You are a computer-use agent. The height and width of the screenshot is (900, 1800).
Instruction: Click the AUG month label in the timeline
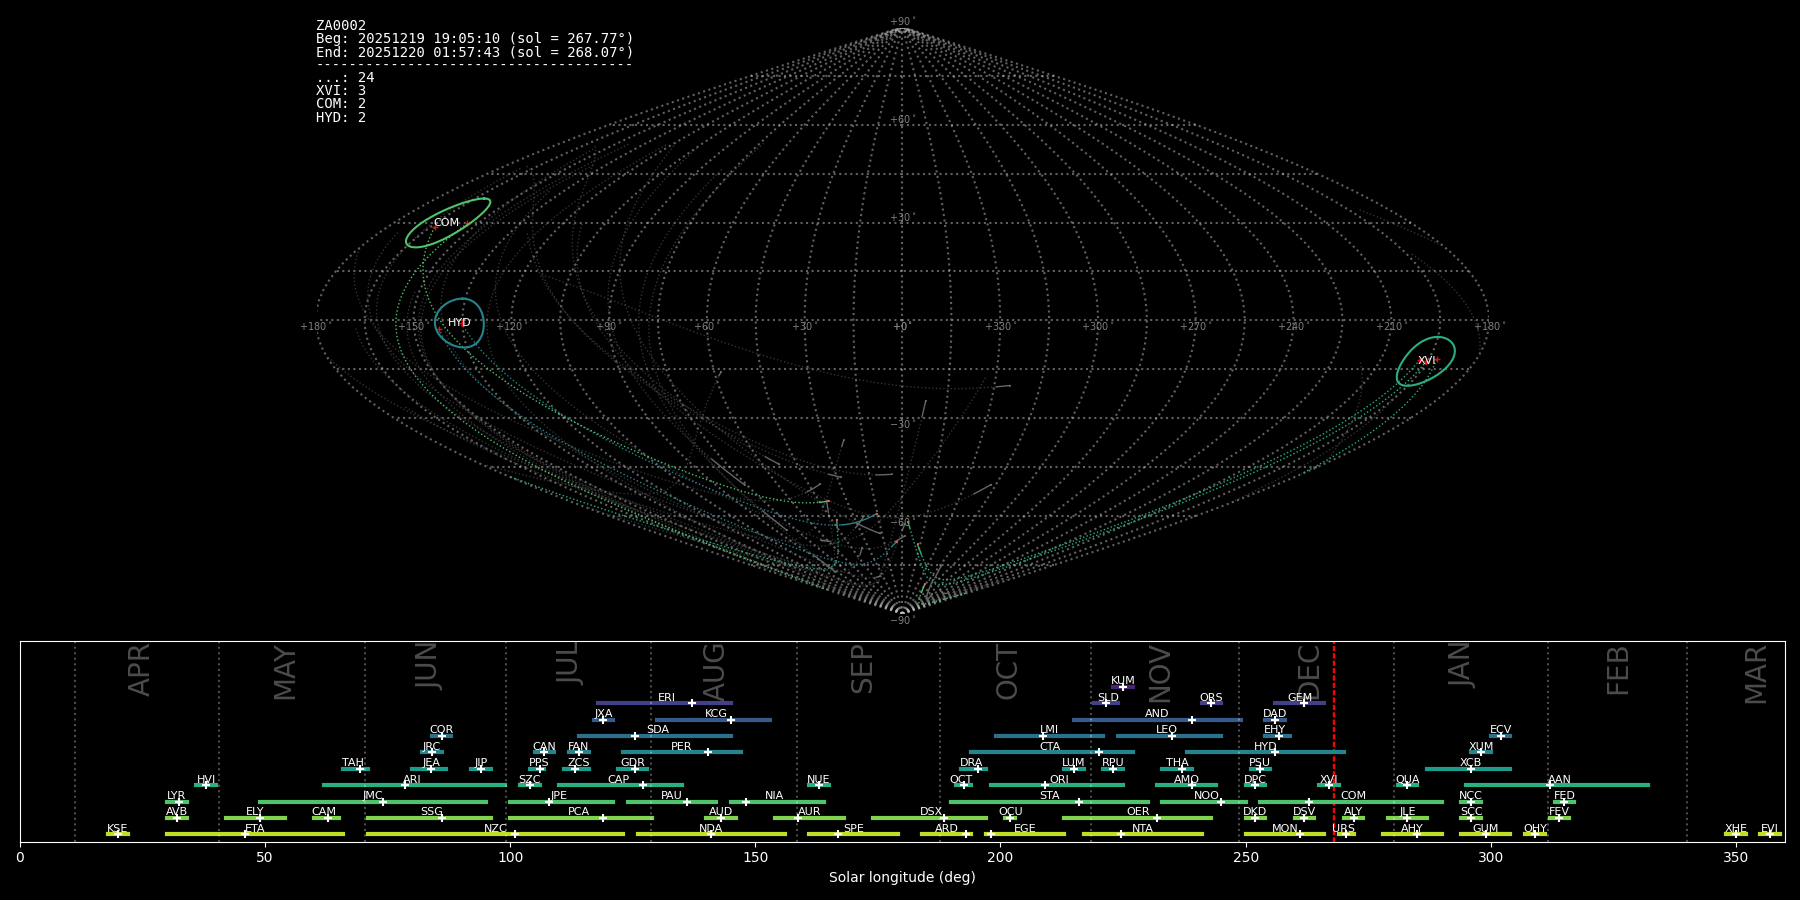click(x=714, y=672)
